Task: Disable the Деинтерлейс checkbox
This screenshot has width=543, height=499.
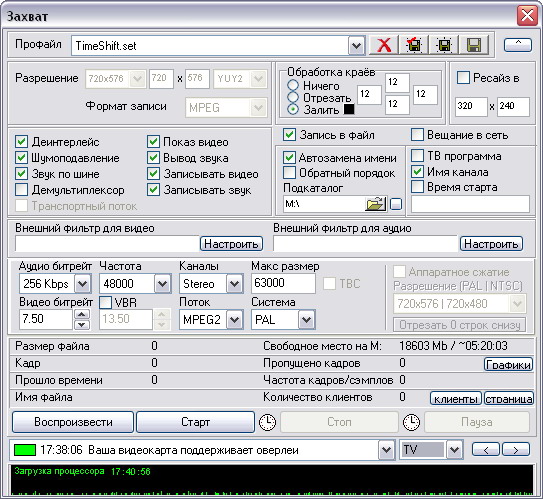Action: pos(21,142)
